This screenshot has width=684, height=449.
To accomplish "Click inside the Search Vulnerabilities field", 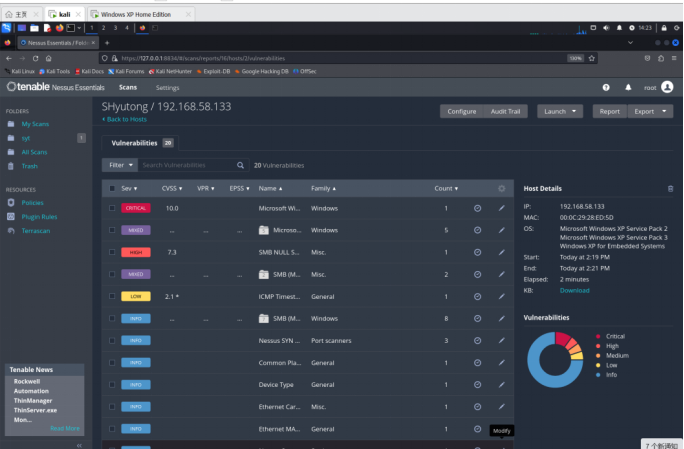I will [x=188, y=165].
